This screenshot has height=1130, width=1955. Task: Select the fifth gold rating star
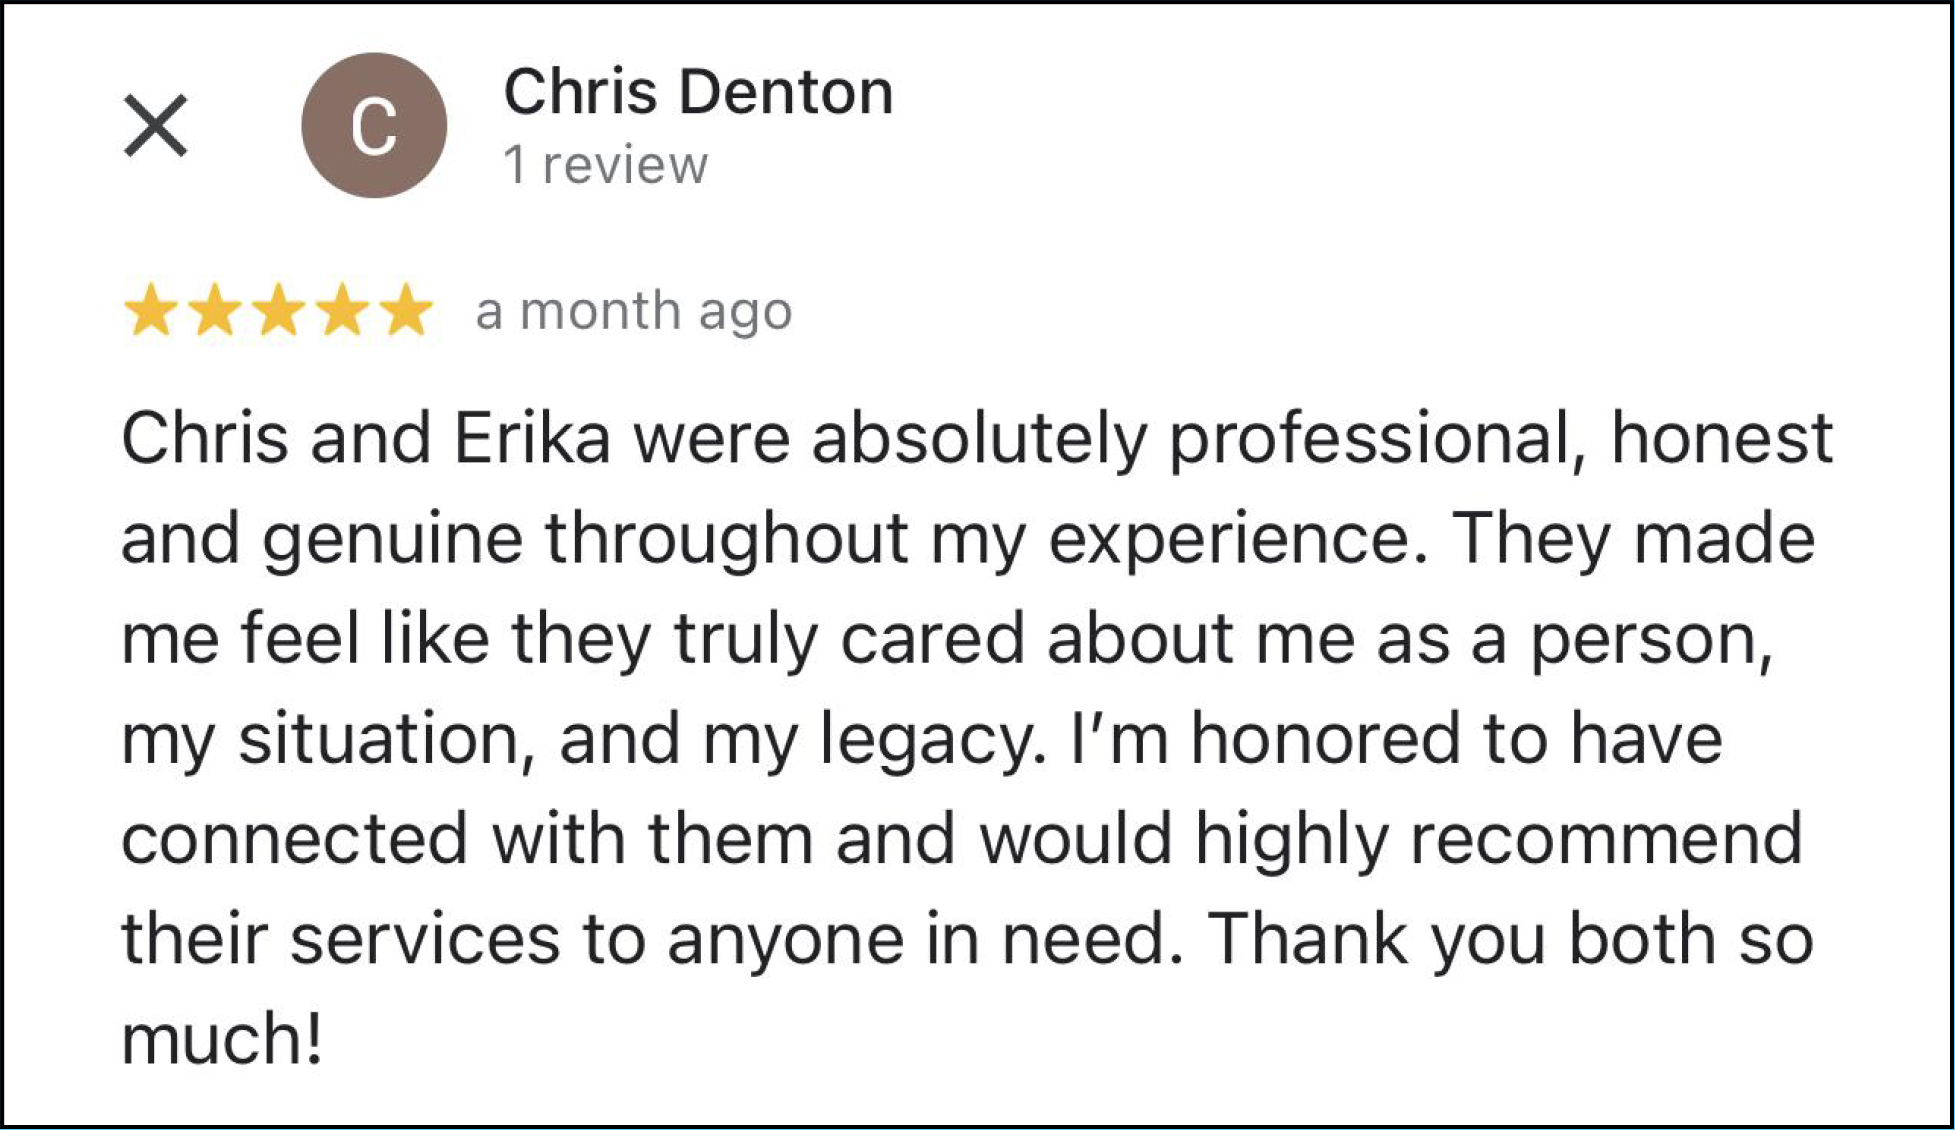click(x=406, y=309)
